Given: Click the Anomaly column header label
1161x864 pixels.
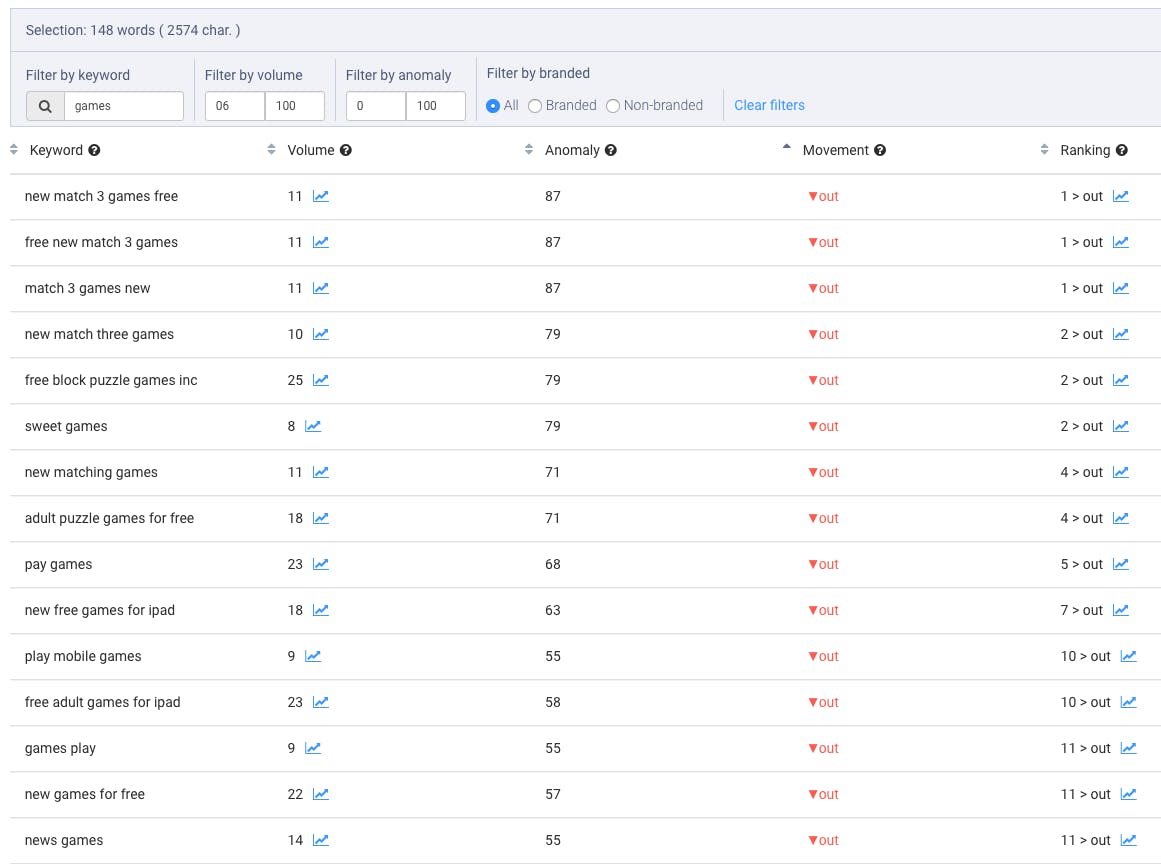Looking at the screenshot, I should pos(571,150).
